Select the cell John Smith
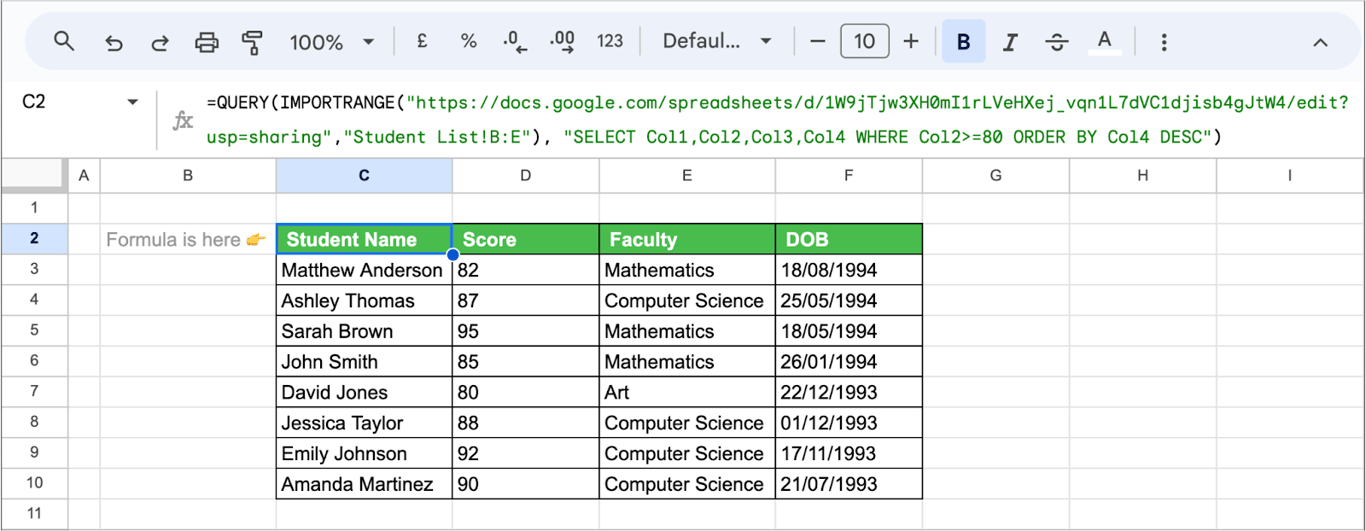The image size is (1366, 531). [364, 361]
